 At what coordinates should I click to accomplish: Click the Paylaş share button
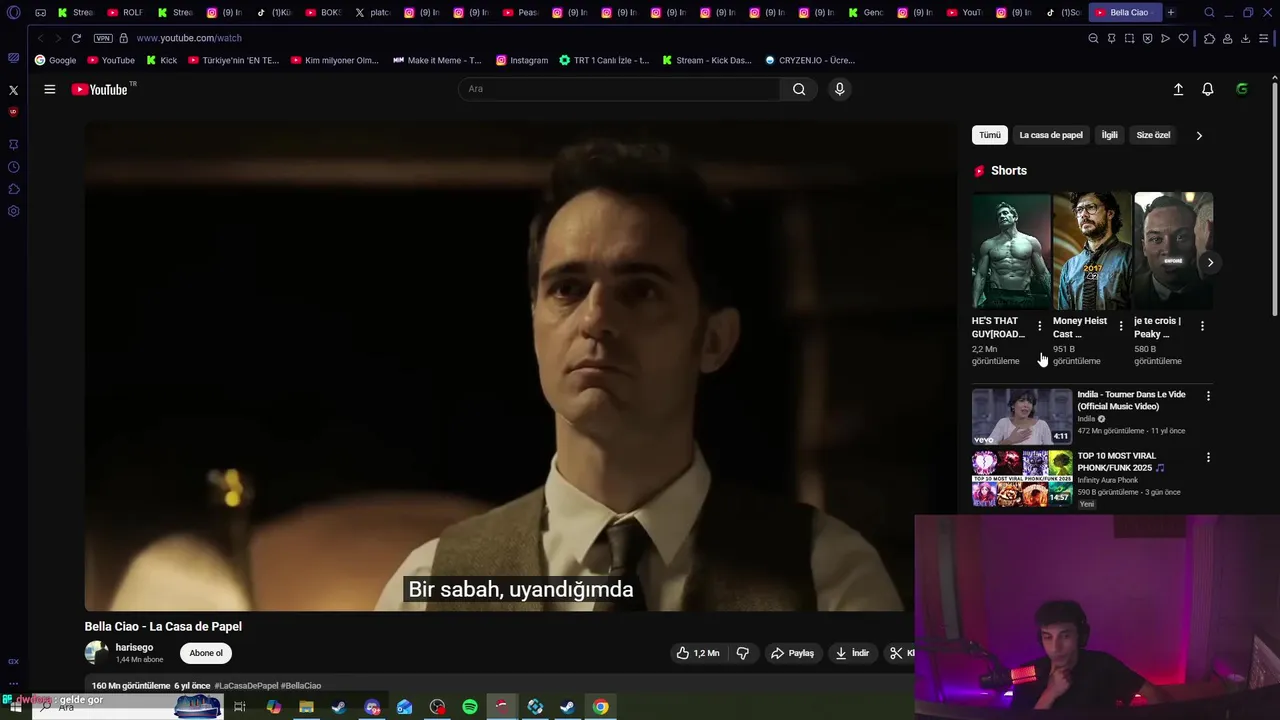point(792,653)
